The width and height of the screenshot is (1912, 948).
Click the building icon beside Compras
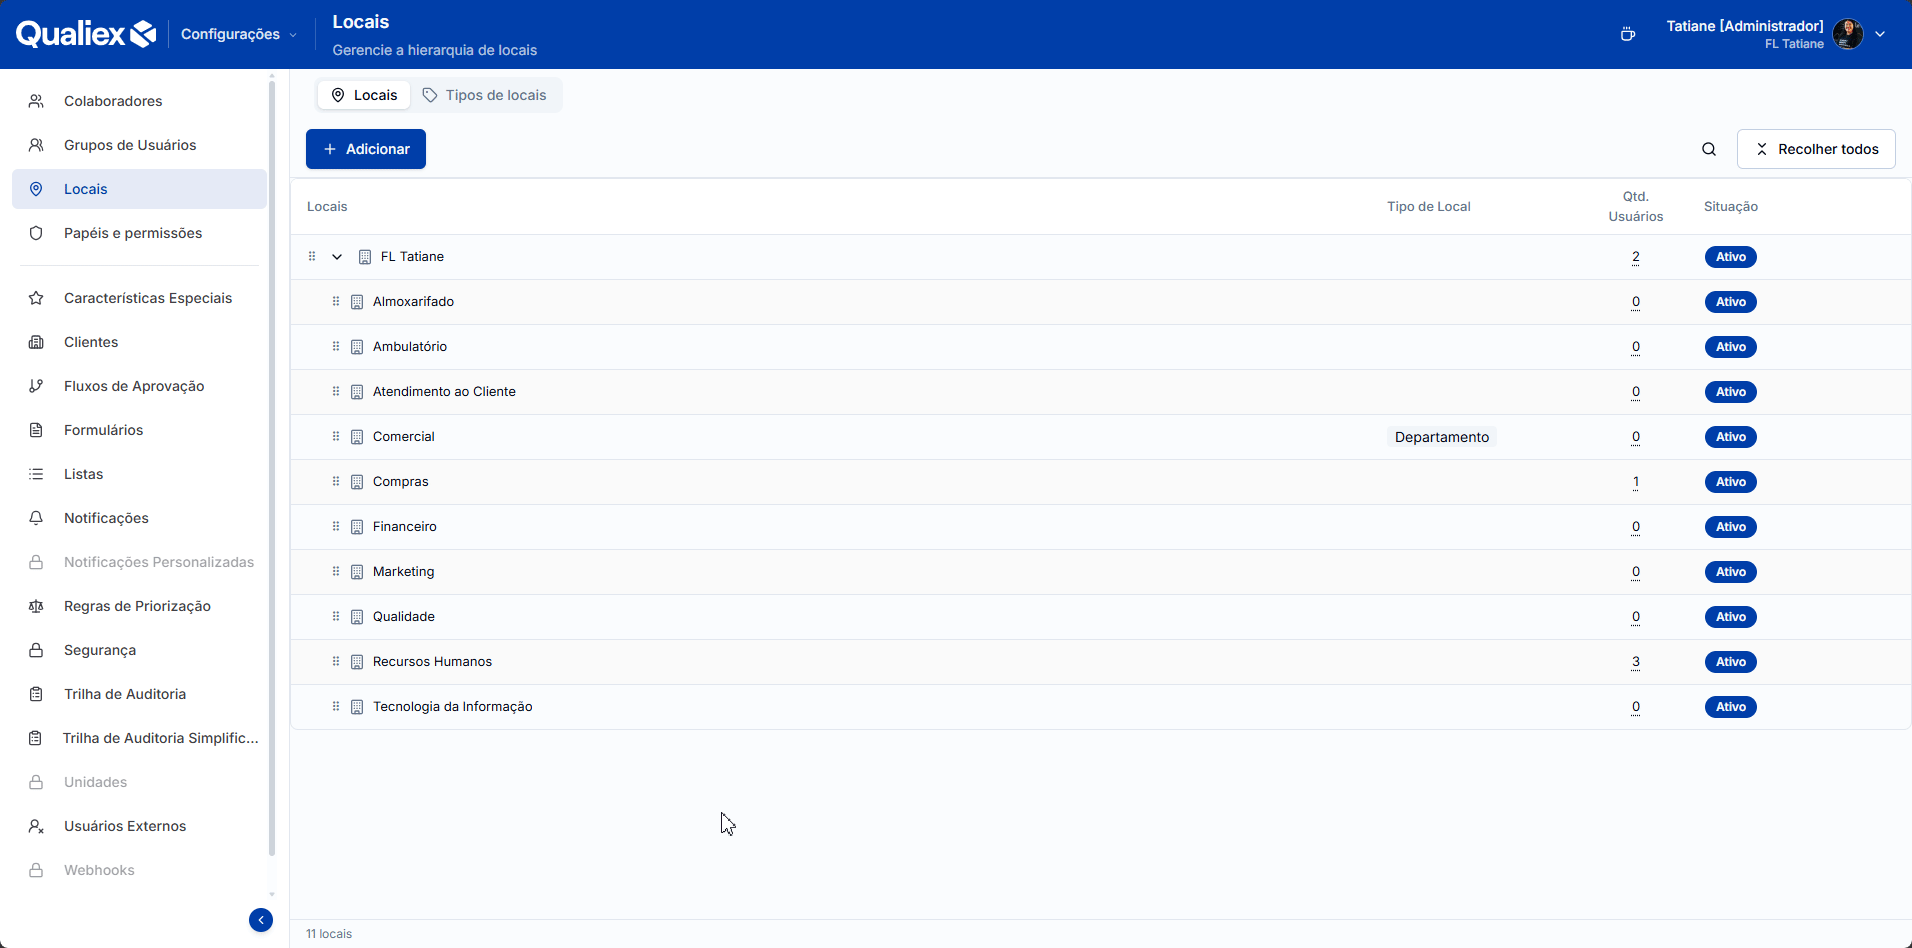pos(357,482)
